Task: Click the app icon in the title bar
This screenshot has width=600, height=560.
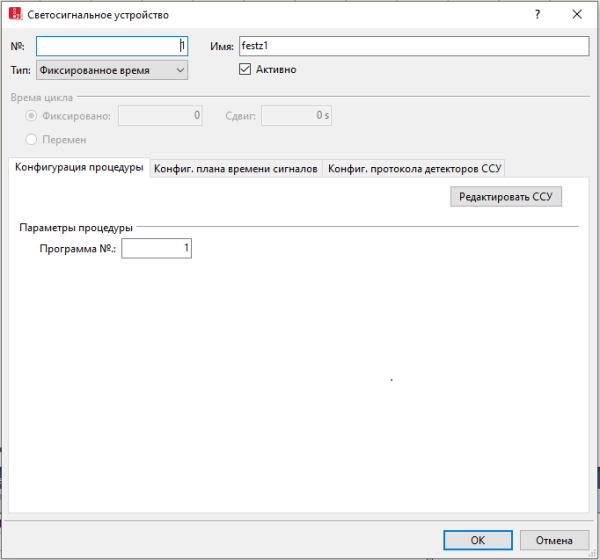Action: pyautogui.click(x=15, y=15)
